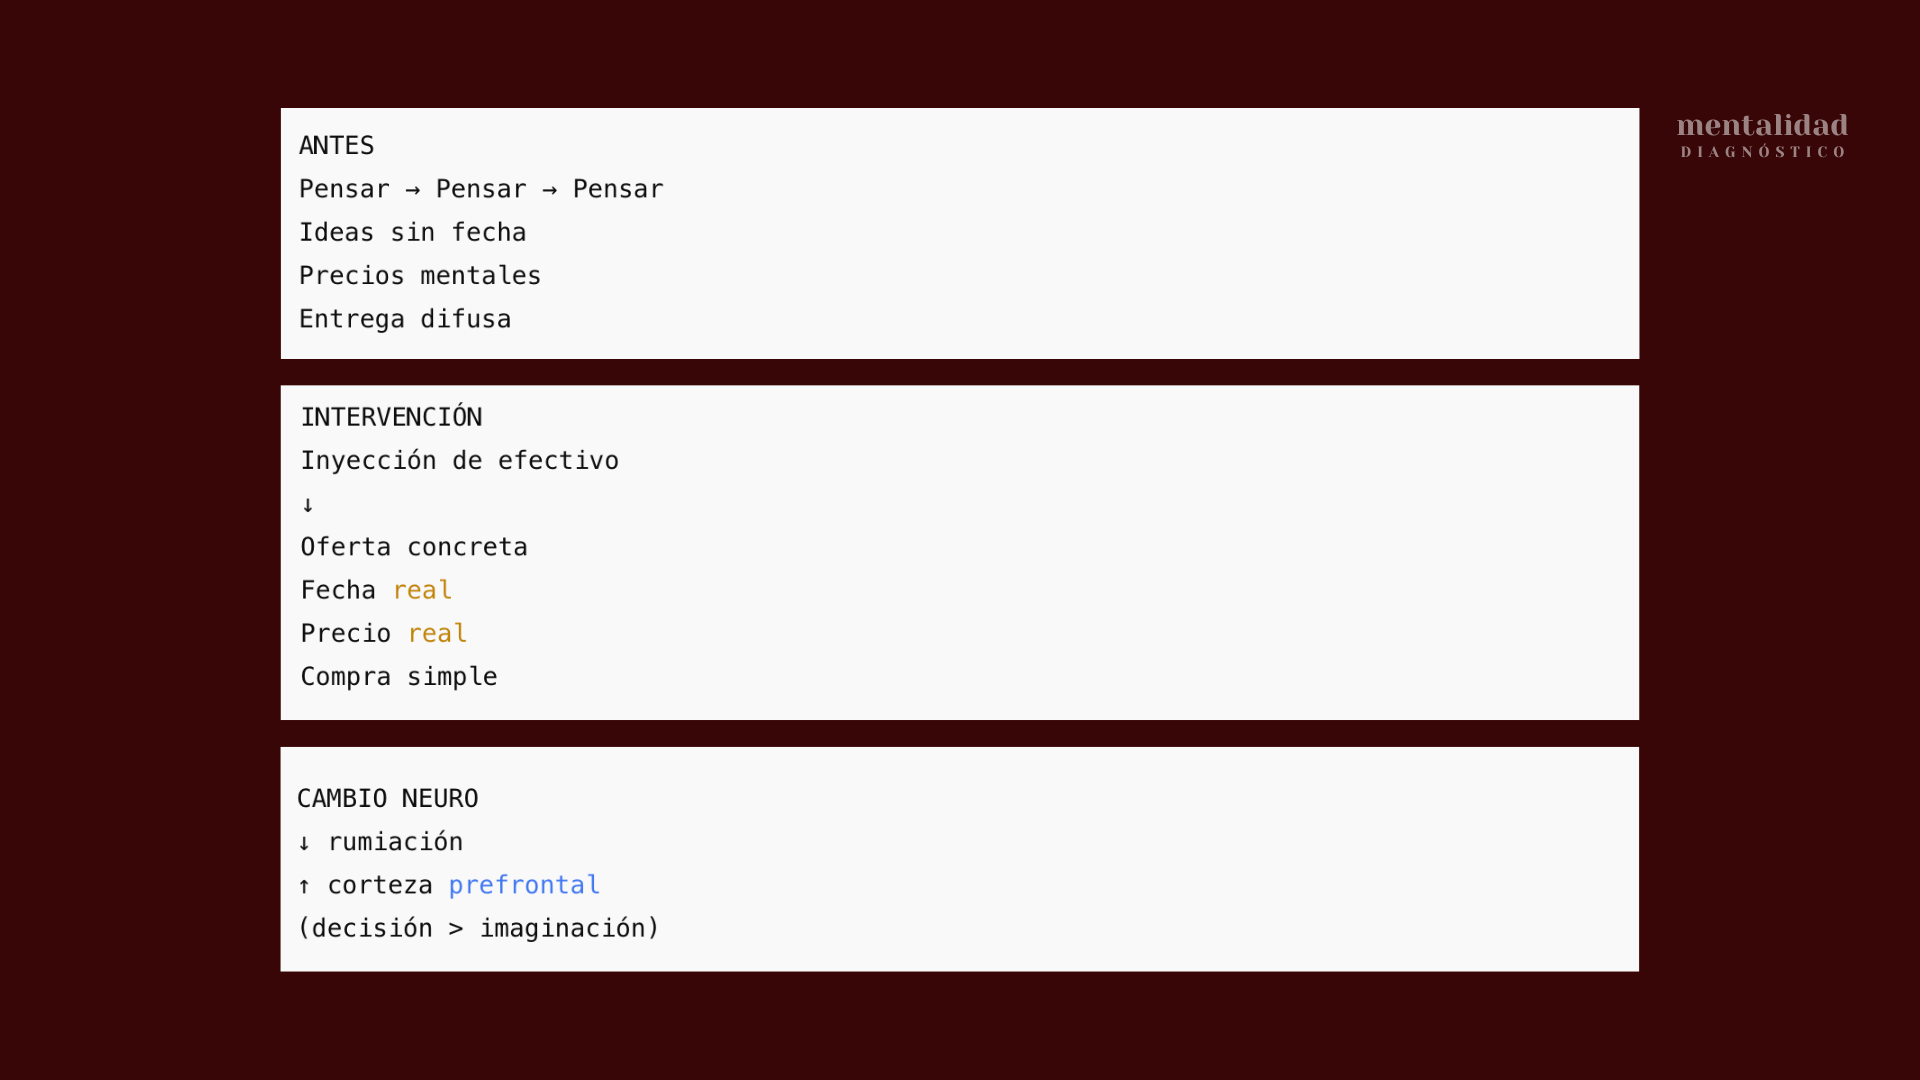Click the mentalidad logo text
The image size is (1920, 1080).
(x=1762, y=126)
